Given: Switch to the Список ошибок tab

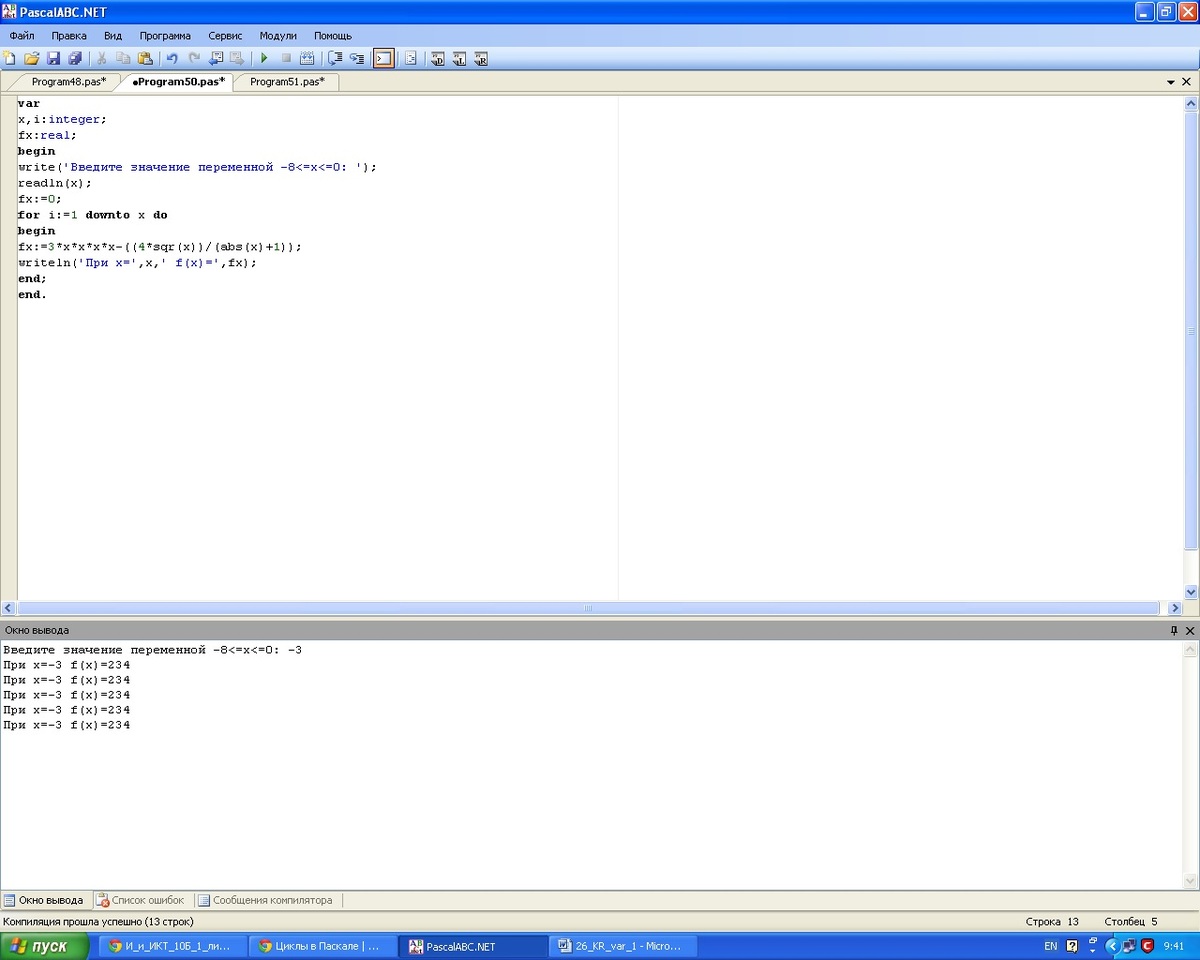Looking at the screenshot, I should [141, 900].
